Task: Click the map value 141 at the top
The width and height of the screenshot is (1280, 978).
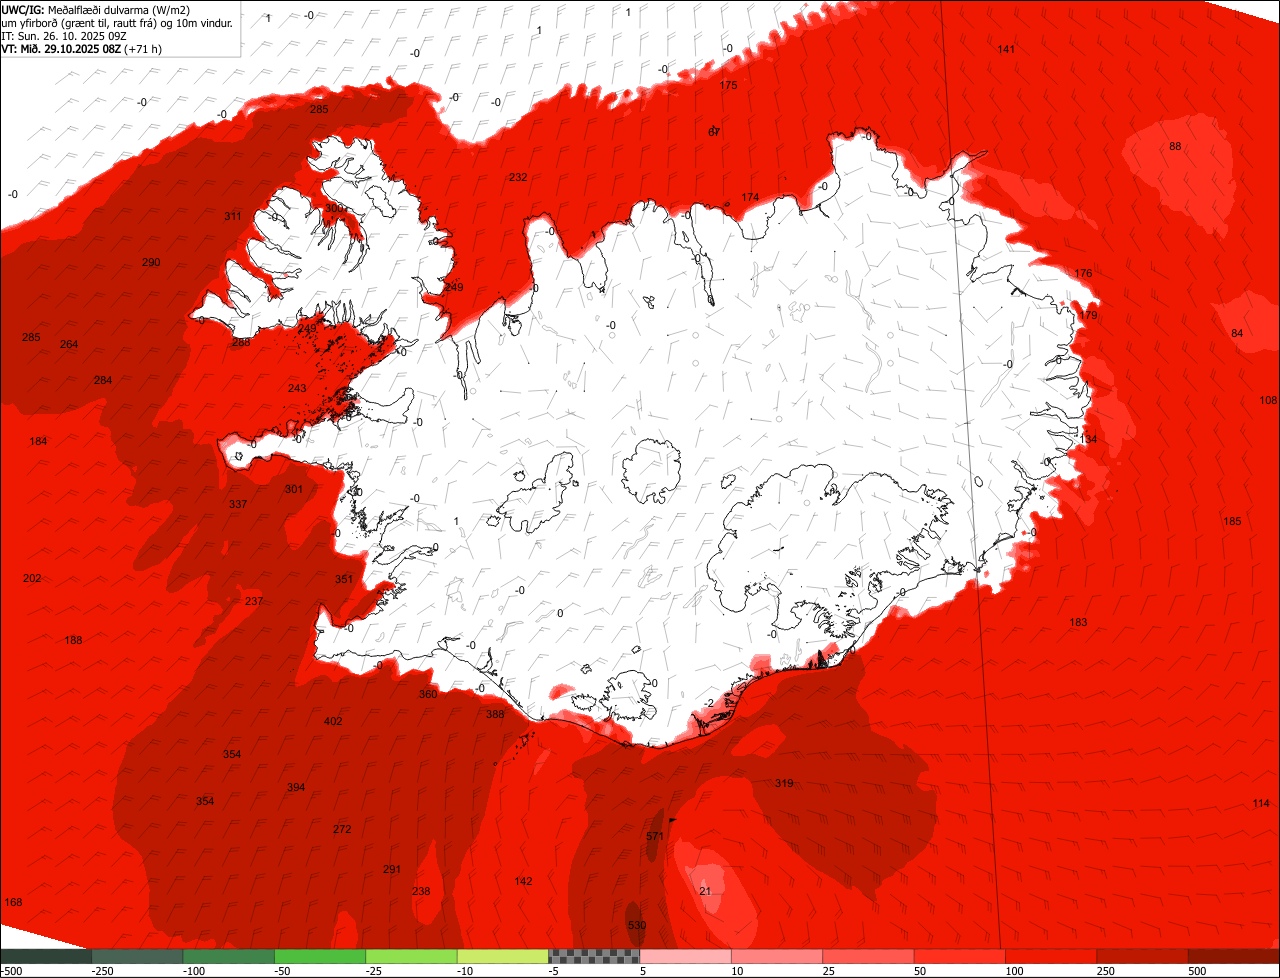Action: point(1006,49)
